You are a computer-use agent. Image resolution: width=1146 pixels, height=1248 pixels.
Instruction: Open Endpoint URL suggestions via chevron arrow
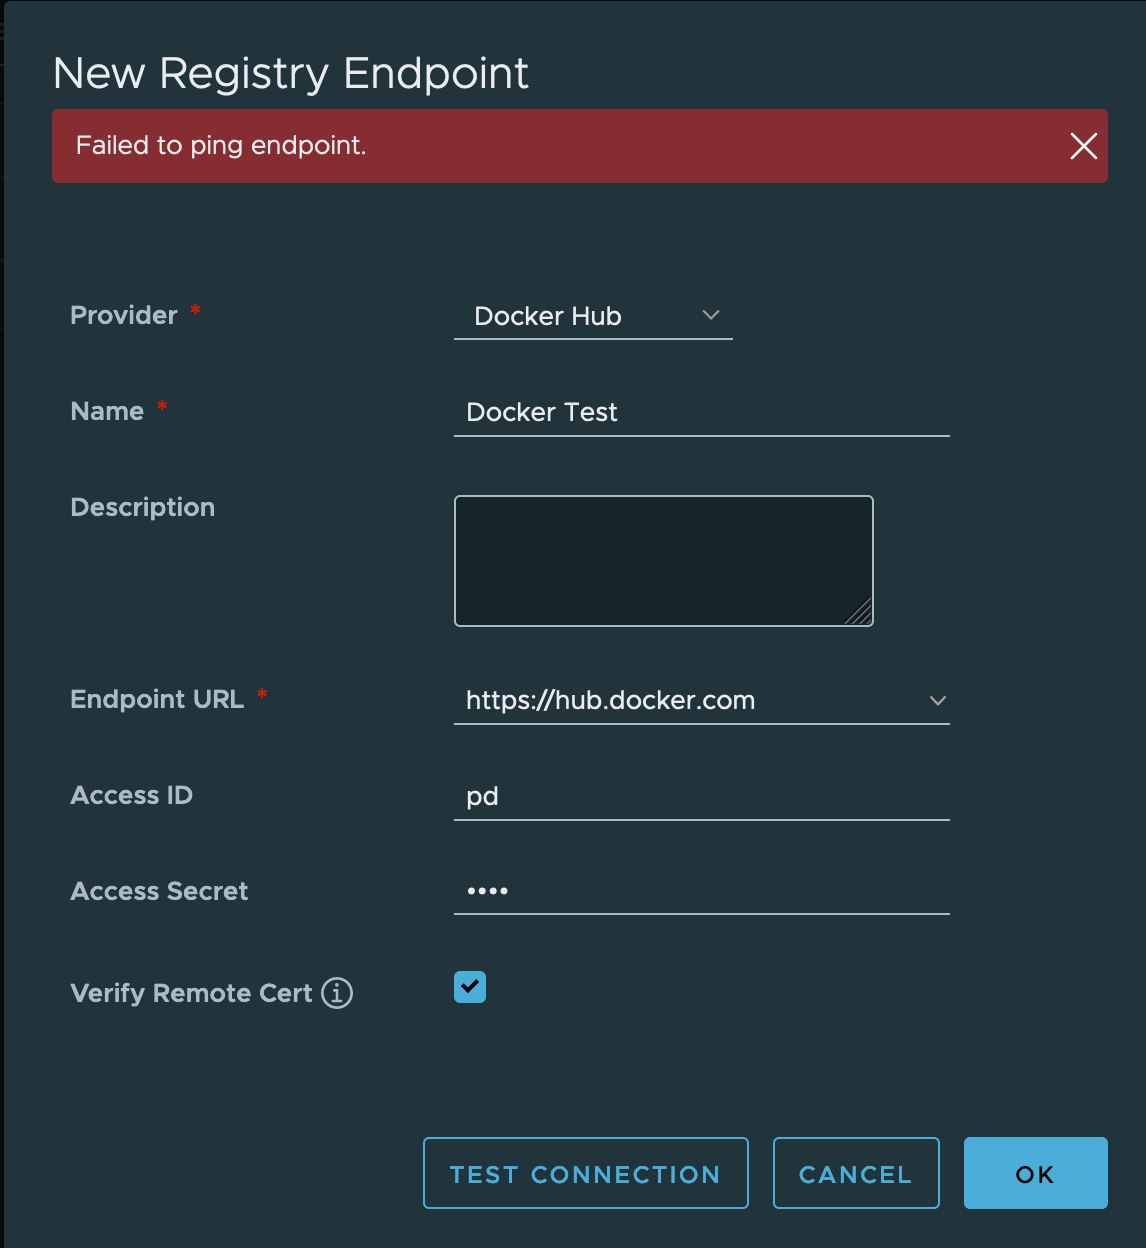(938, 700)
